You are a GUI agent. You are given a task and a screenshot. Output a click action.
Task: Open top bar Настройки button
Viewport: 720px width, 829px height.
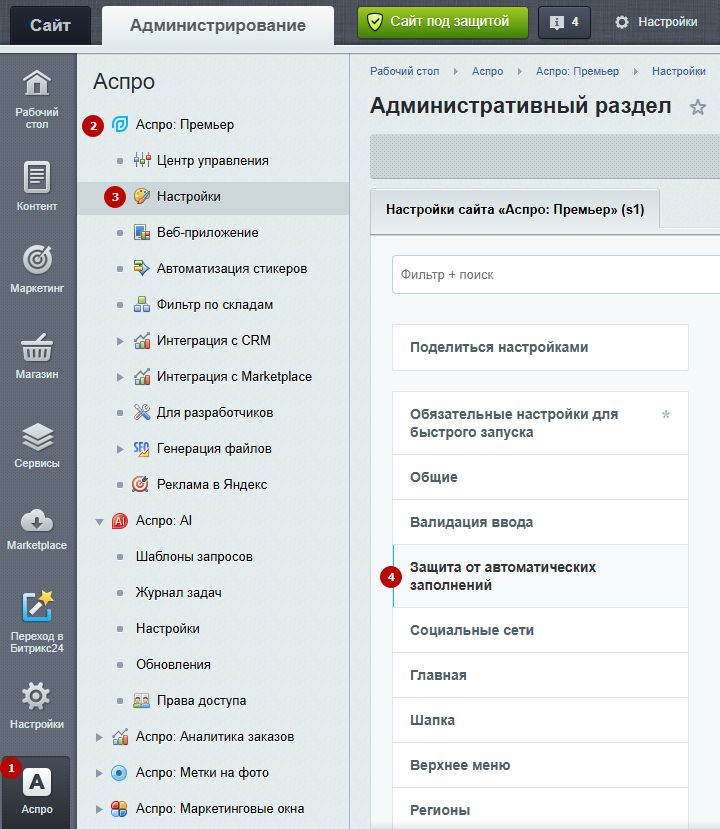pos(656,22)
